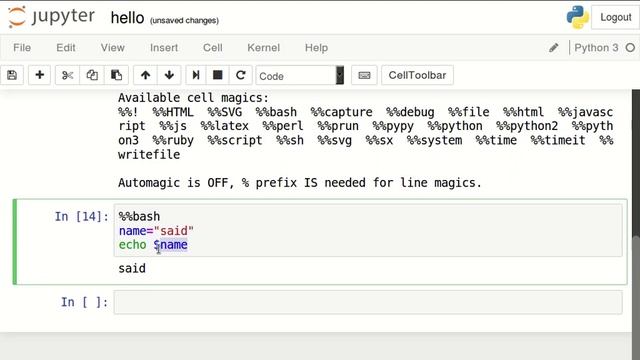Click the %%python2 magic in the output

[527, 126]
